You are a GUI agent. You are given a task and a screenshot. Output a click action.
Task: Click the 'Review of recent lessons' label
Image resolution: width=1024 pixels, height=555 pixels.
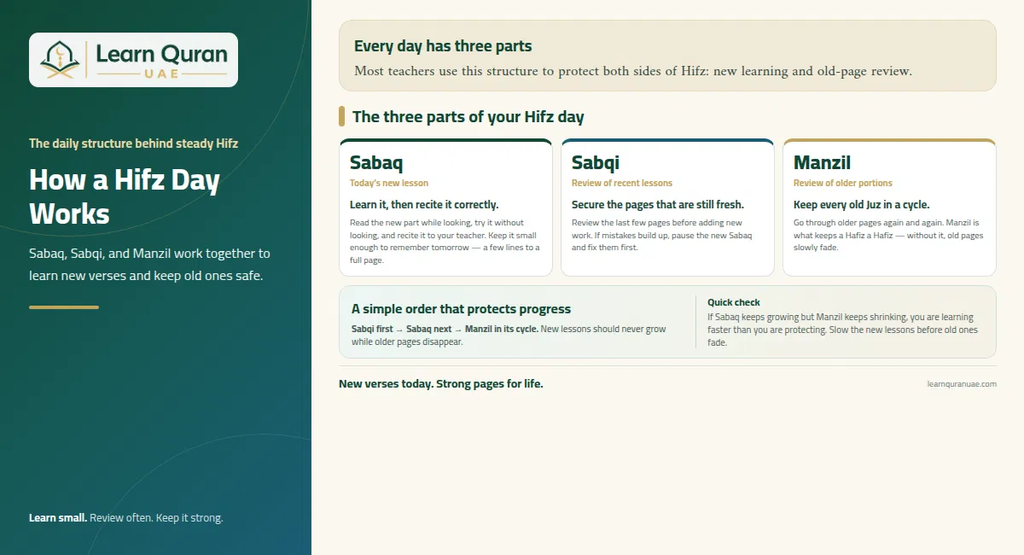point(622,183)
